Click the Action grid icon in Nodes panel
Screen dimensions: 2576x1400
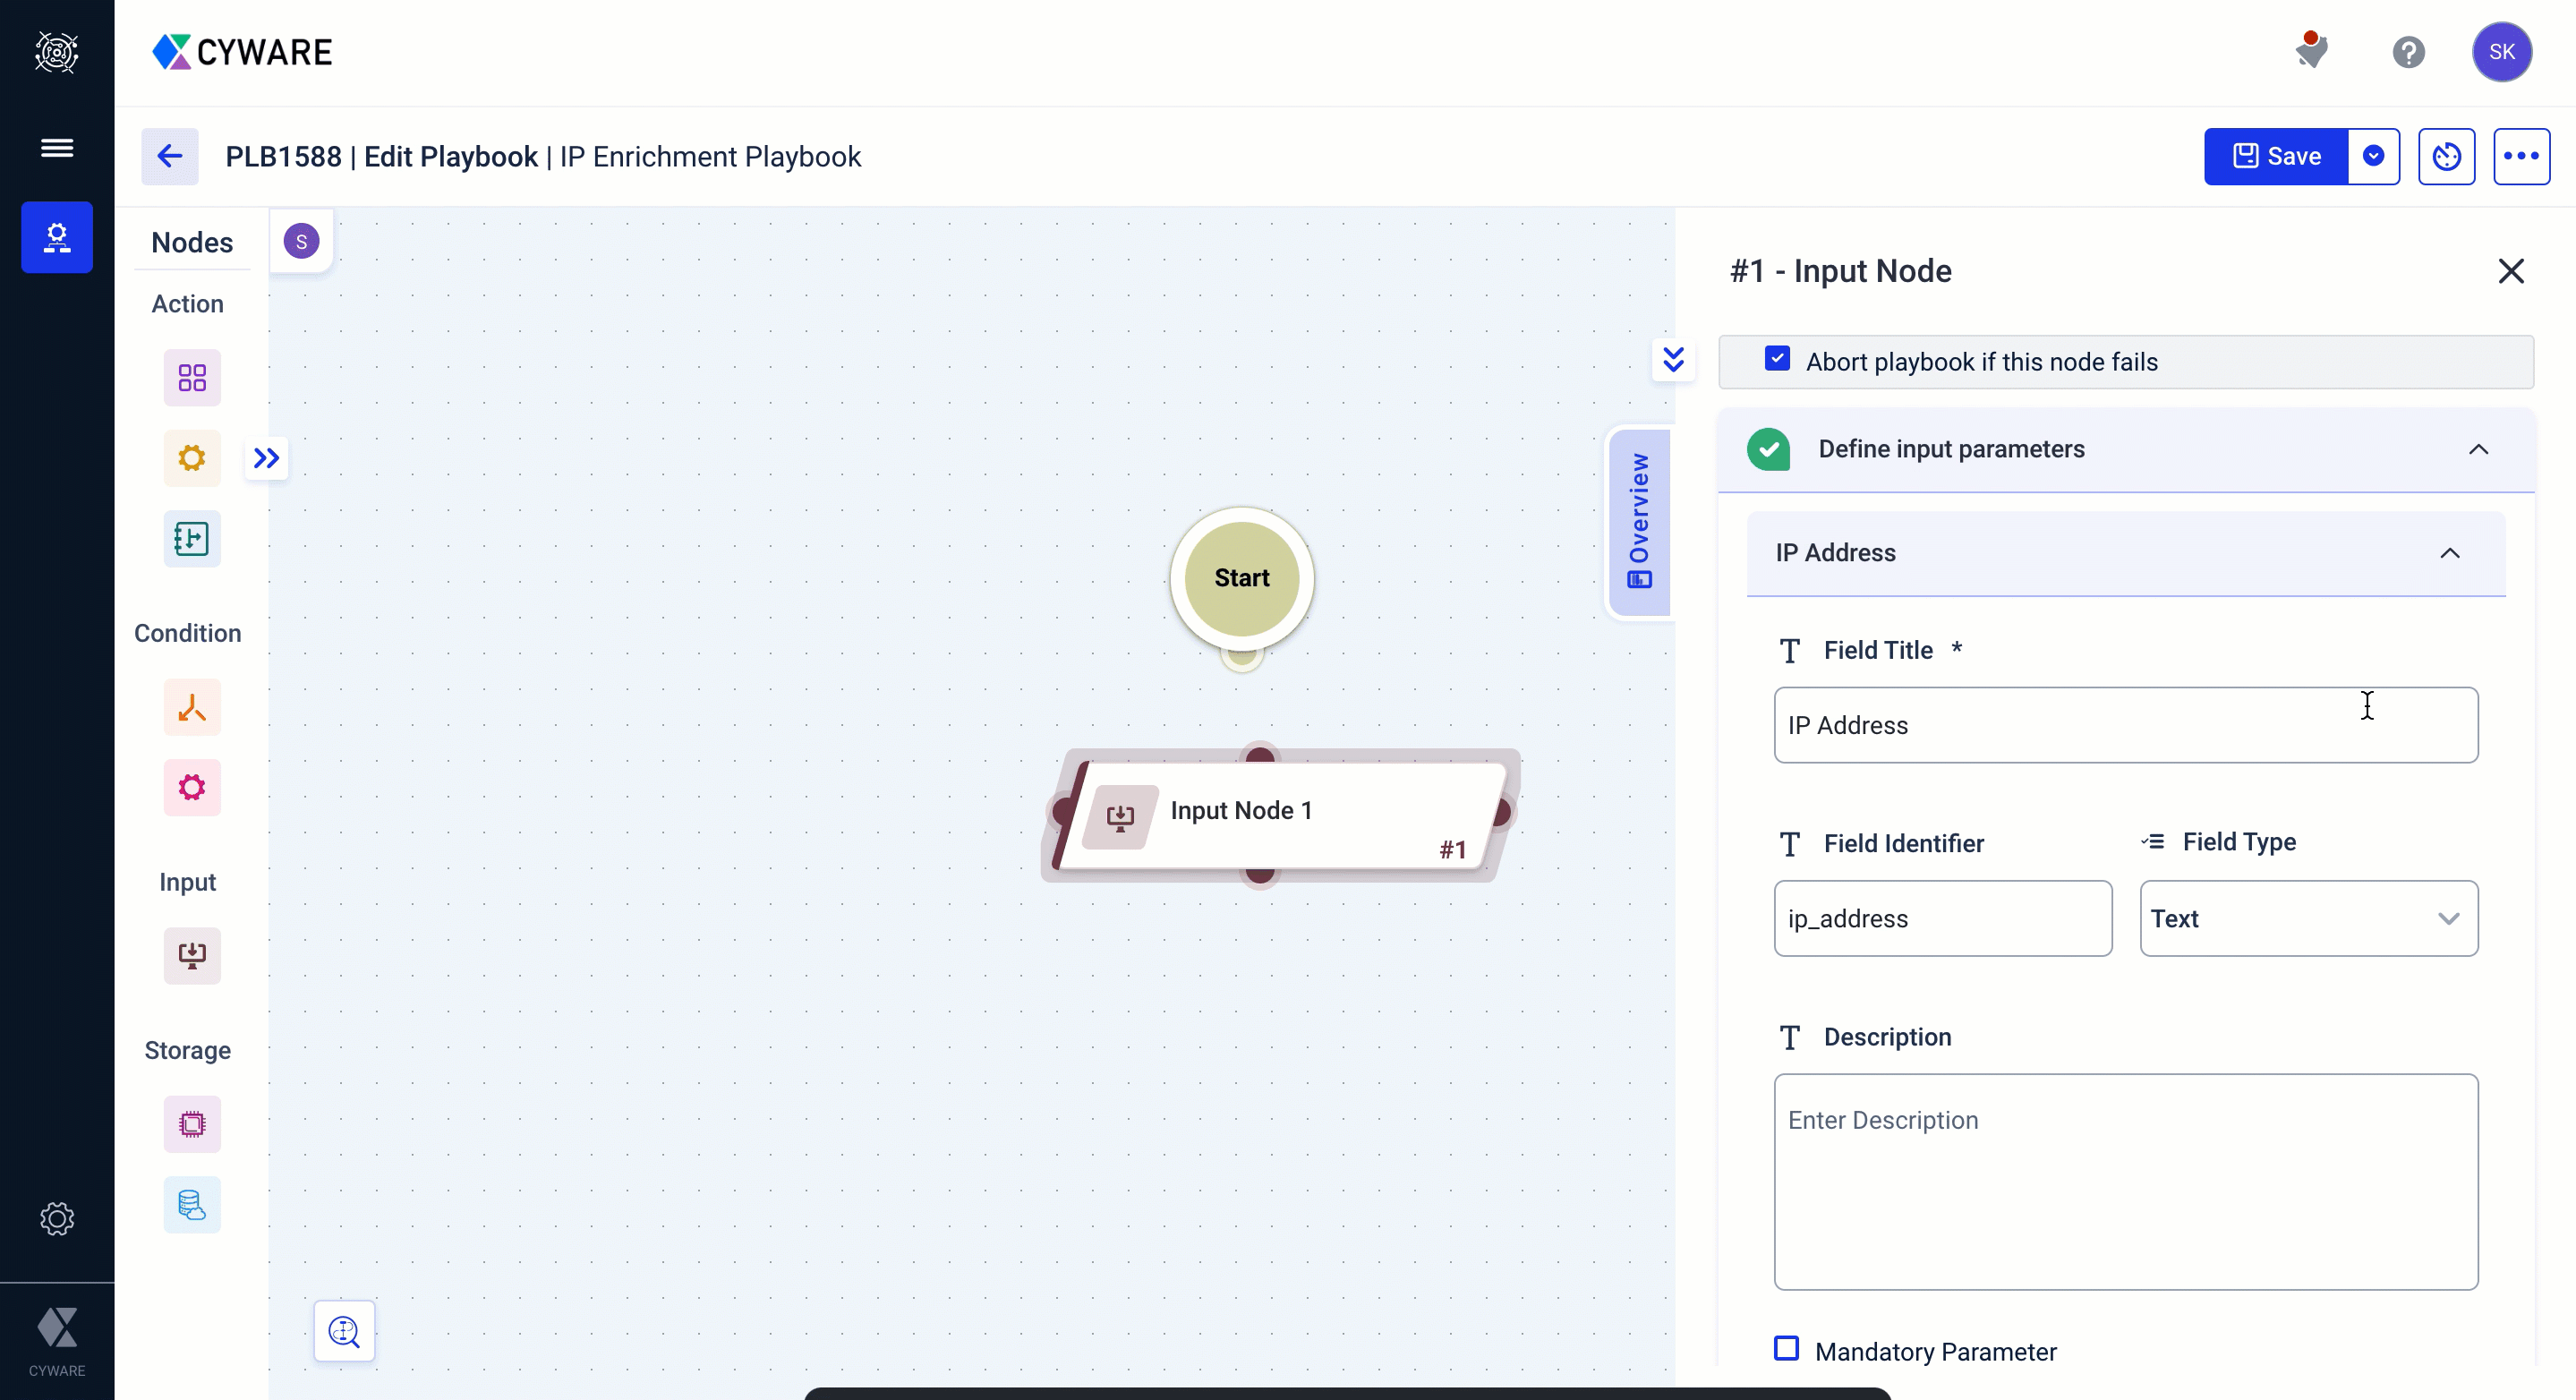coord(190,376)
